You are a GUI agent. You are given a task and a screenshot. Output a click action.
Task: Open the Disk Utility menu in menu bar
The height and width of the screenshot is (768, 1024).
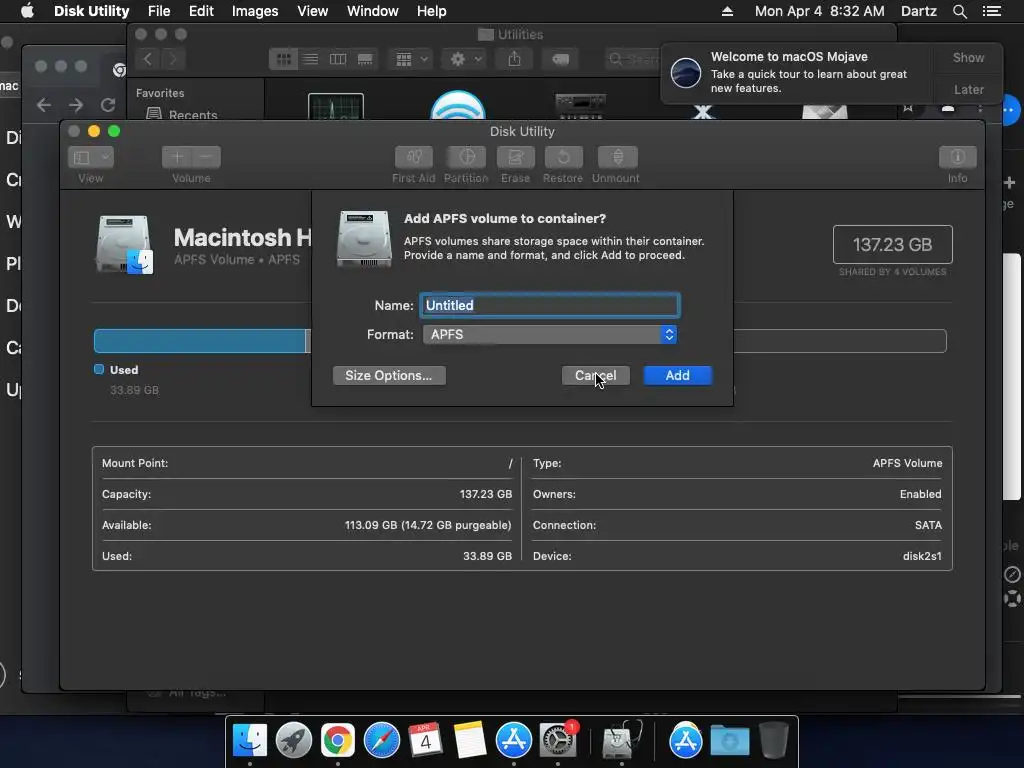pos(91,11)
